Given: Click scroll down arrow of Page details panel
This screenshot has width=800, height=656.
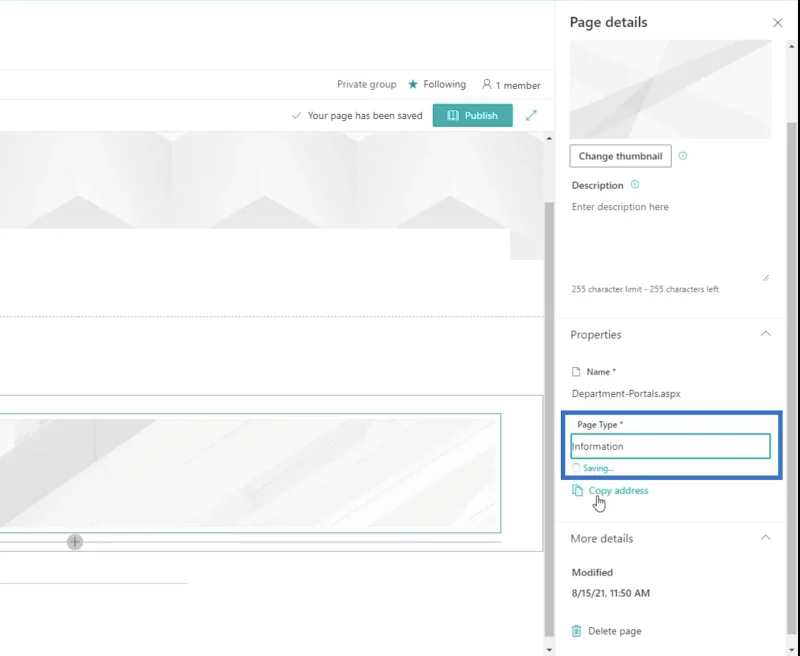Looking at the screenshot, I should (791, 650).
